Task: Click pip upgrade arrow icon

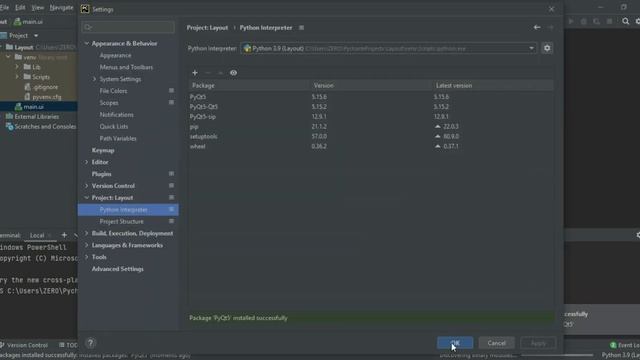Action: pos(438,127)
